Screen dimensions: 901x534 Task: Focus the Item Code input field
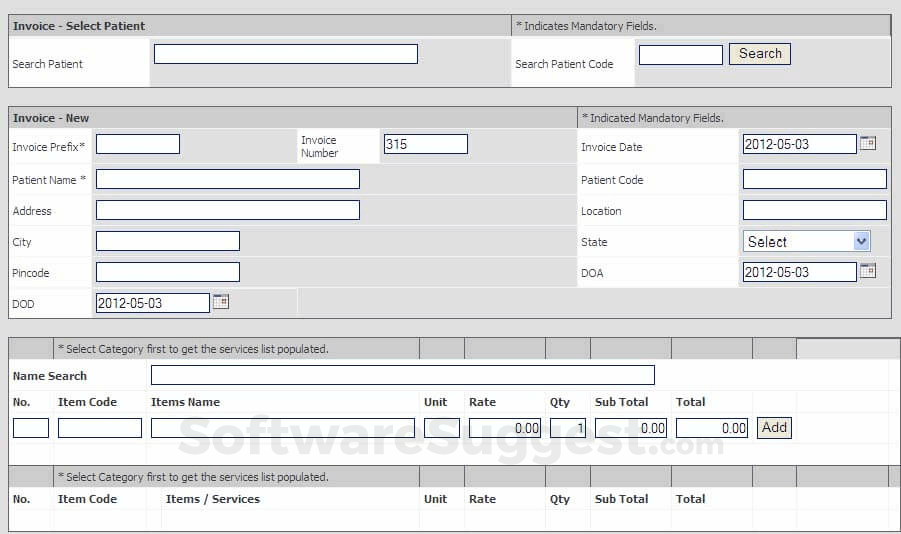tap(99, 428)
